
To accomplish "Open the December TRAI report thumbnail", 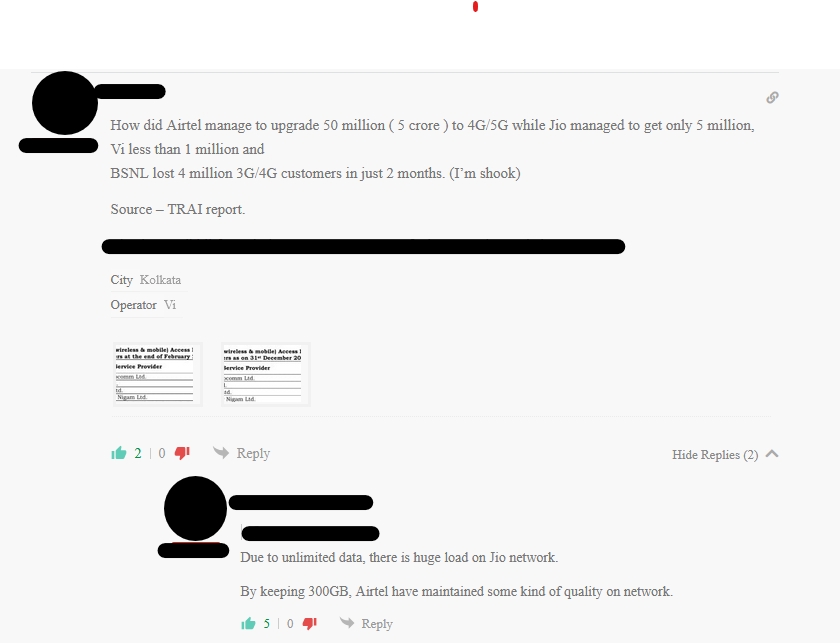I will (266, 375).
